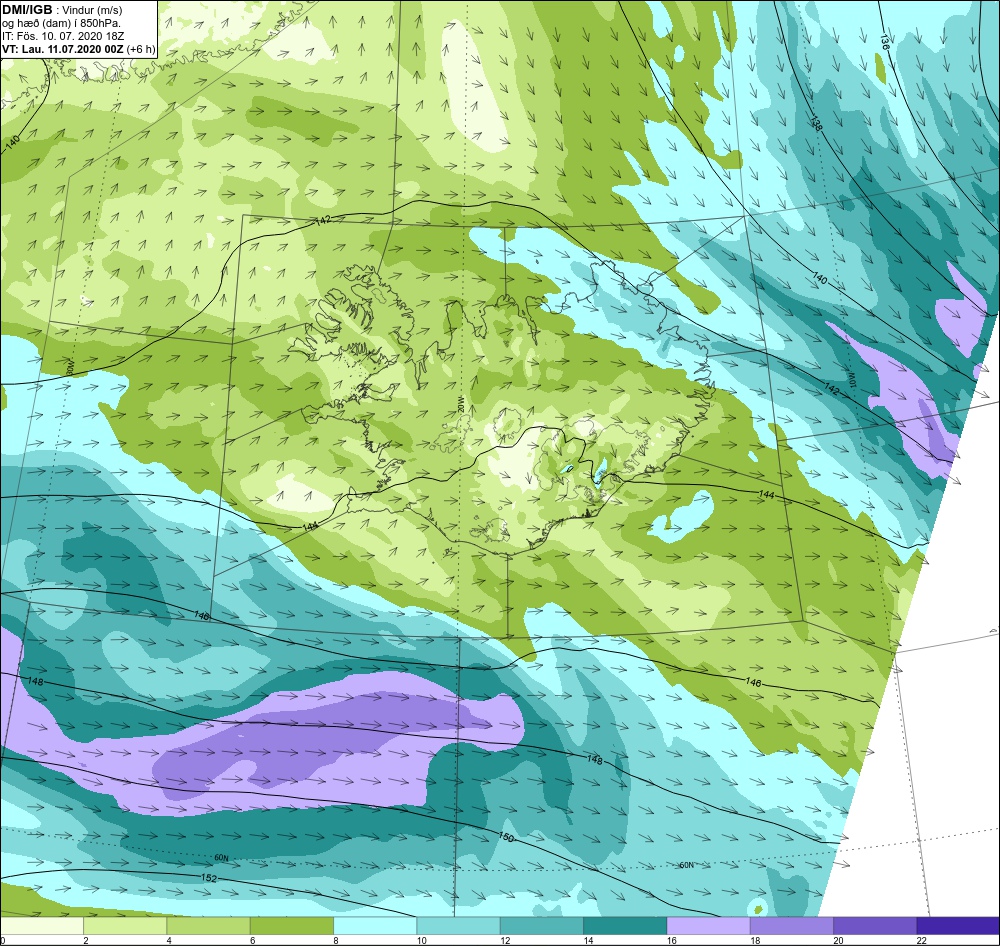
Task: Click legend tick label '20'
Action: click(838, 940)
